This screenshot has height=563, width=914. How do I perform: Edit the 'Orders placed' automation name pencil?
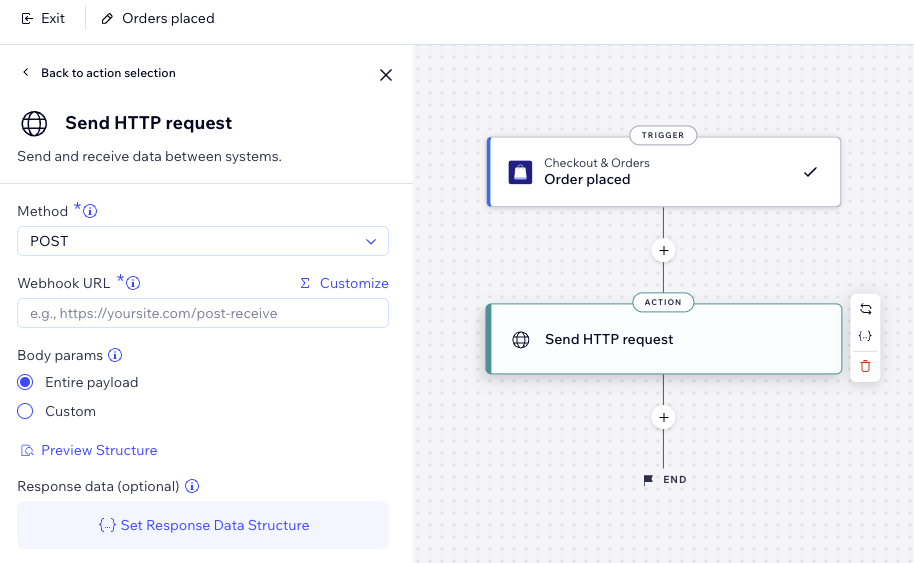point(107,19)
